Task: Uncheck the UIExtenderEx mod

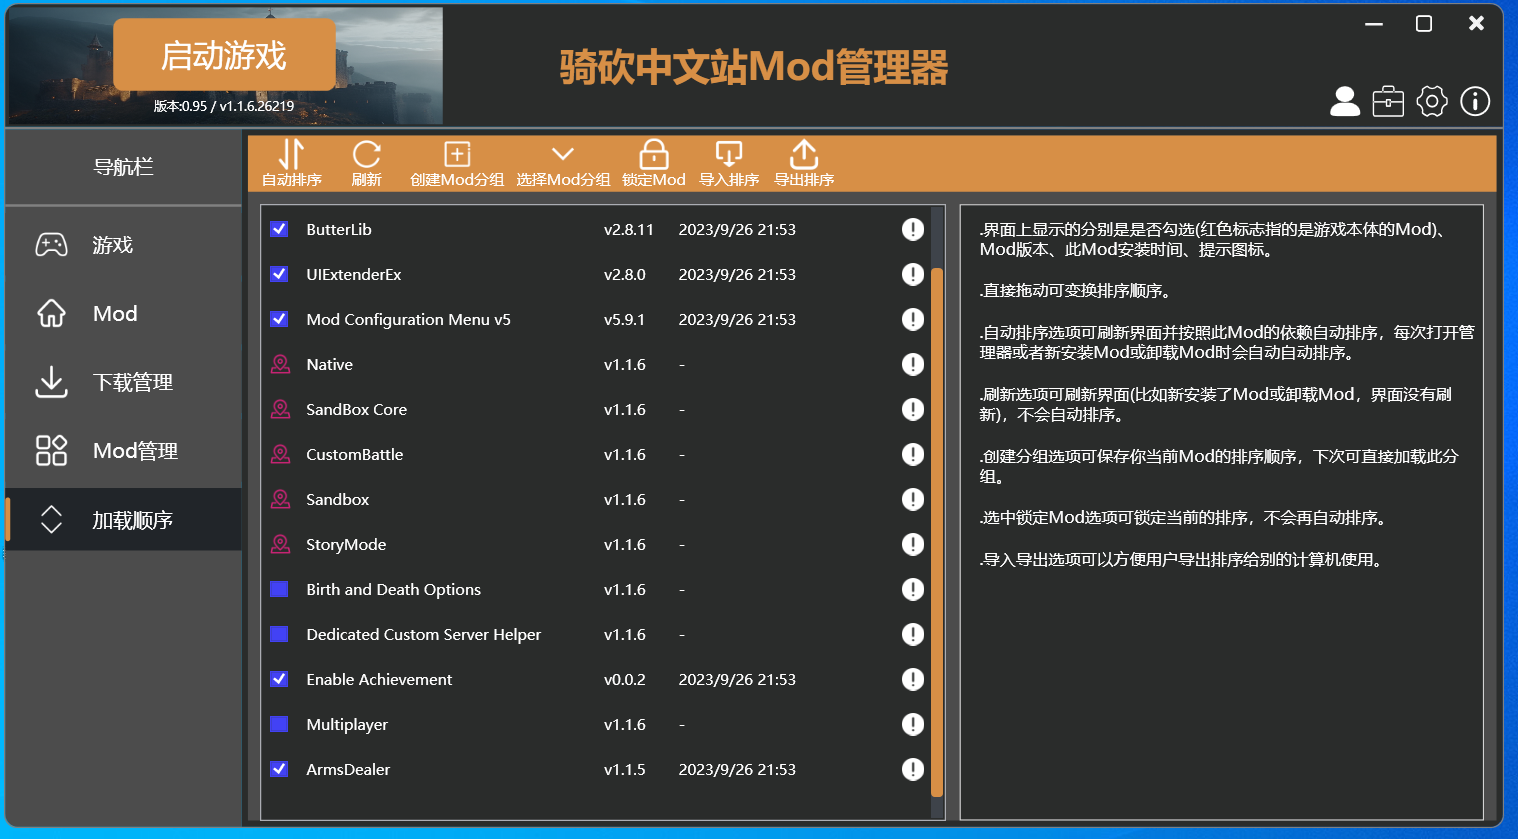Action: click(x=279, y=274)
